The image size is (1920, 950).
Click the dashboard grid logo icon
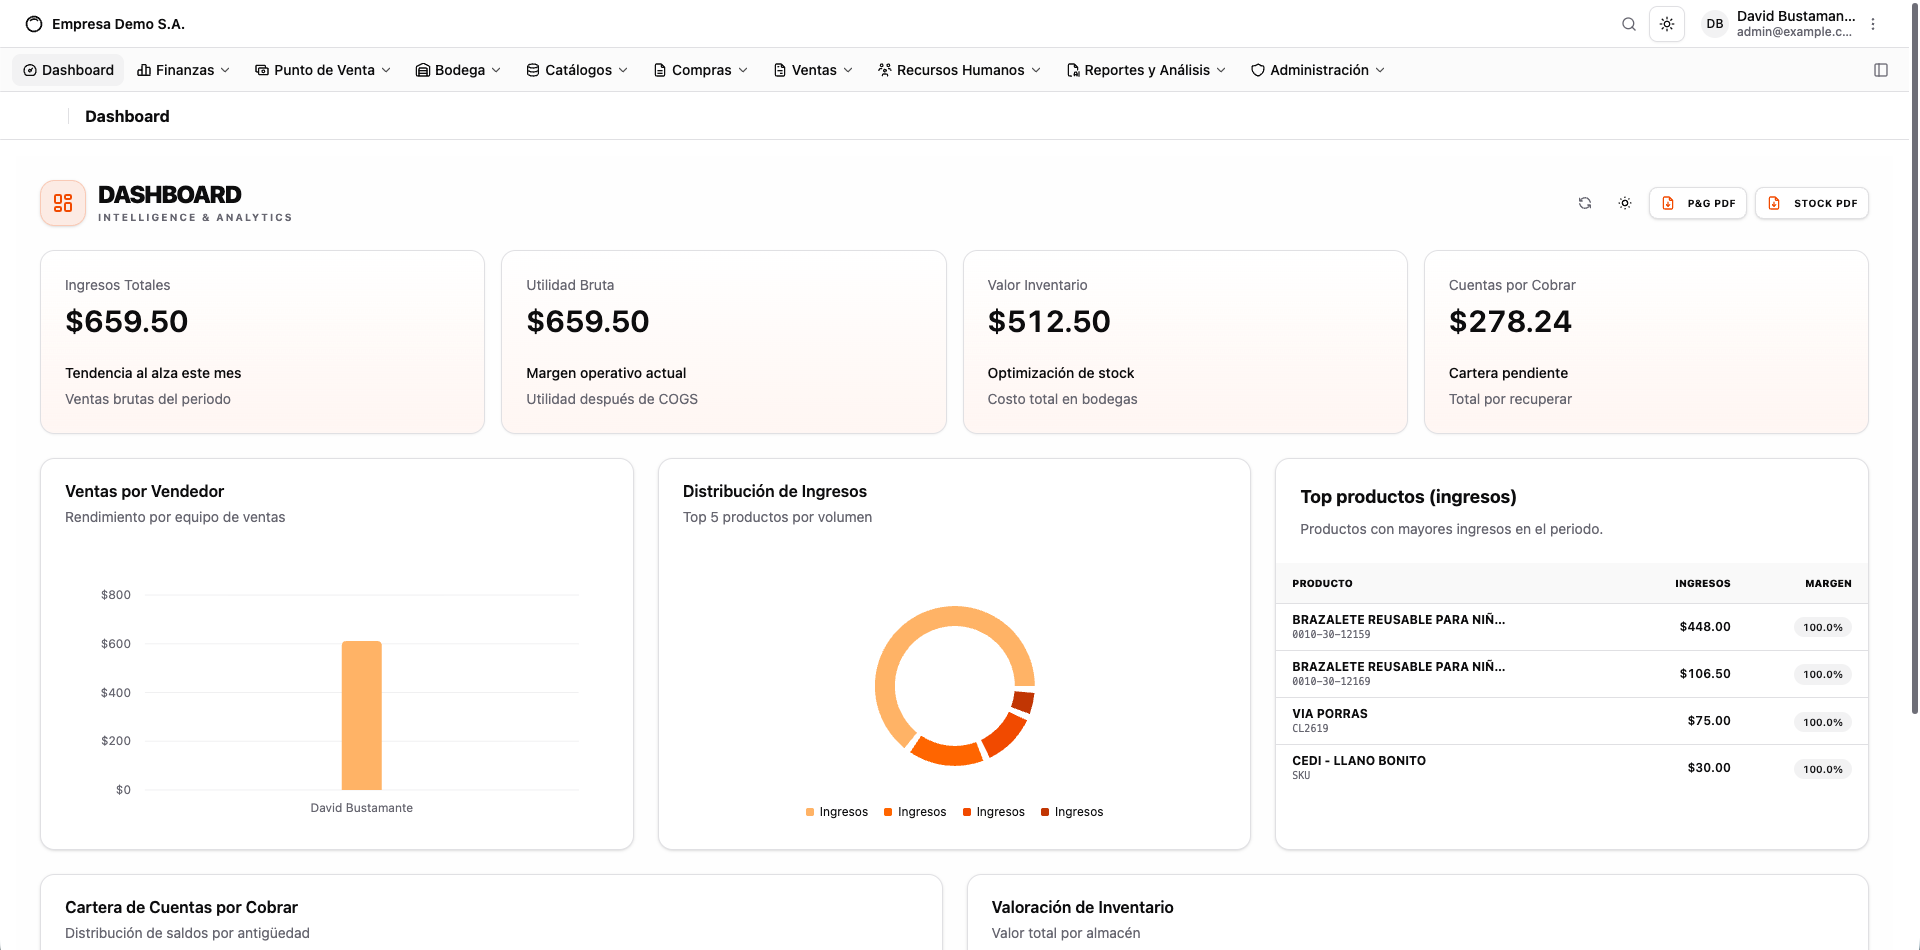pyautogui.click(x=62, y=202)
